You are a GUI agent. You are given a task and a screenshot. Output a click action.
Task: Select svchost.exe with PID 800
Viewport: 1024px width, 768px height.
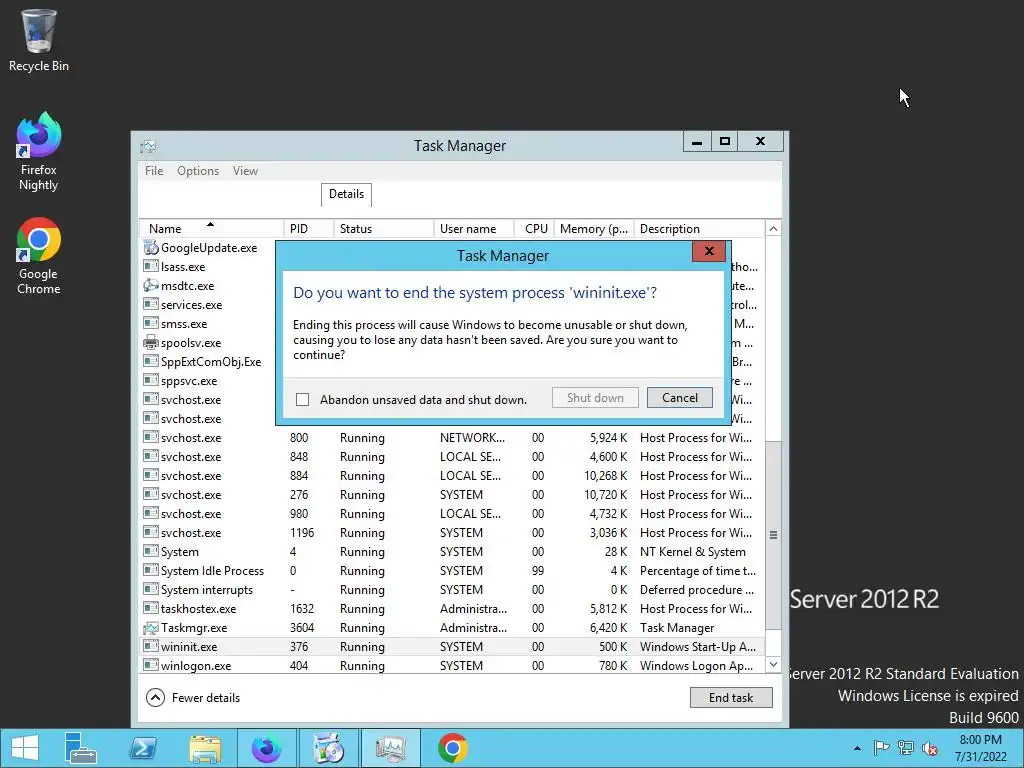[x=452, y=438]
